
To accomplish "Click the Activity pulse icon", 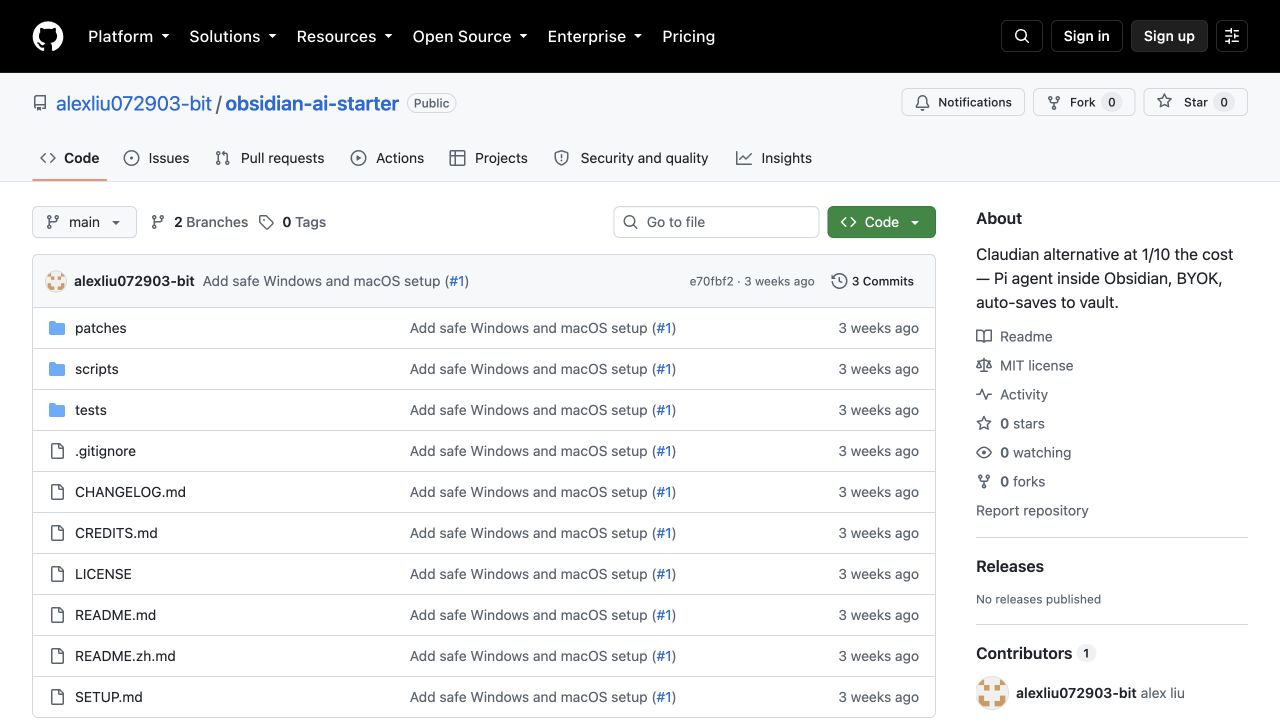I will pyautogui.click(x=984, y=395).
